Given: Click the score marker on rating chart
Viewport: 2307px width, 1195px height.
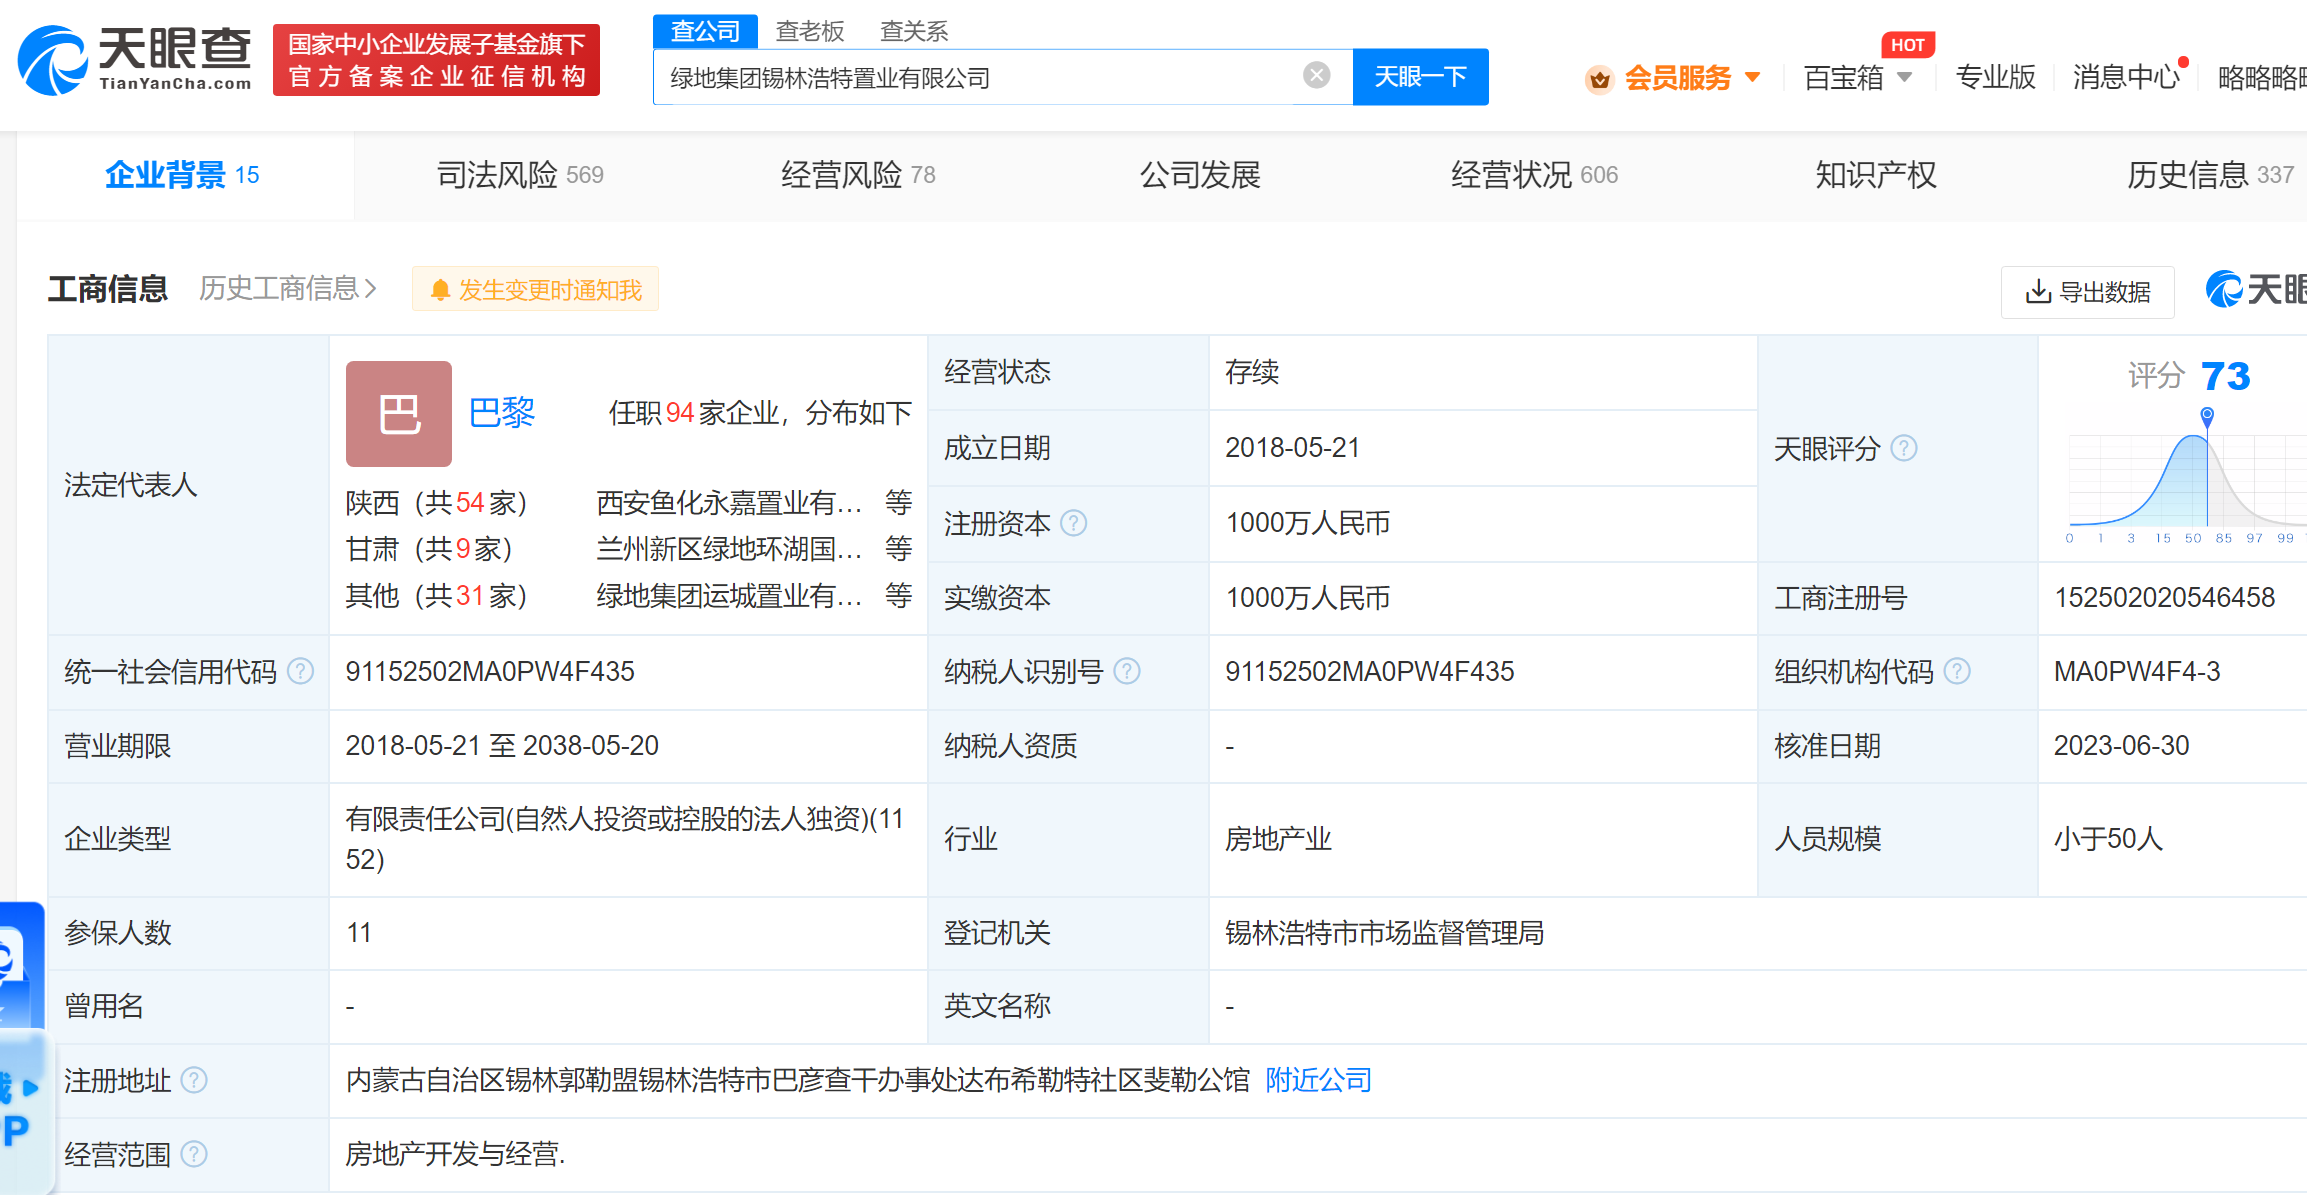Looking at the screenshot, I should (2207, 415).
